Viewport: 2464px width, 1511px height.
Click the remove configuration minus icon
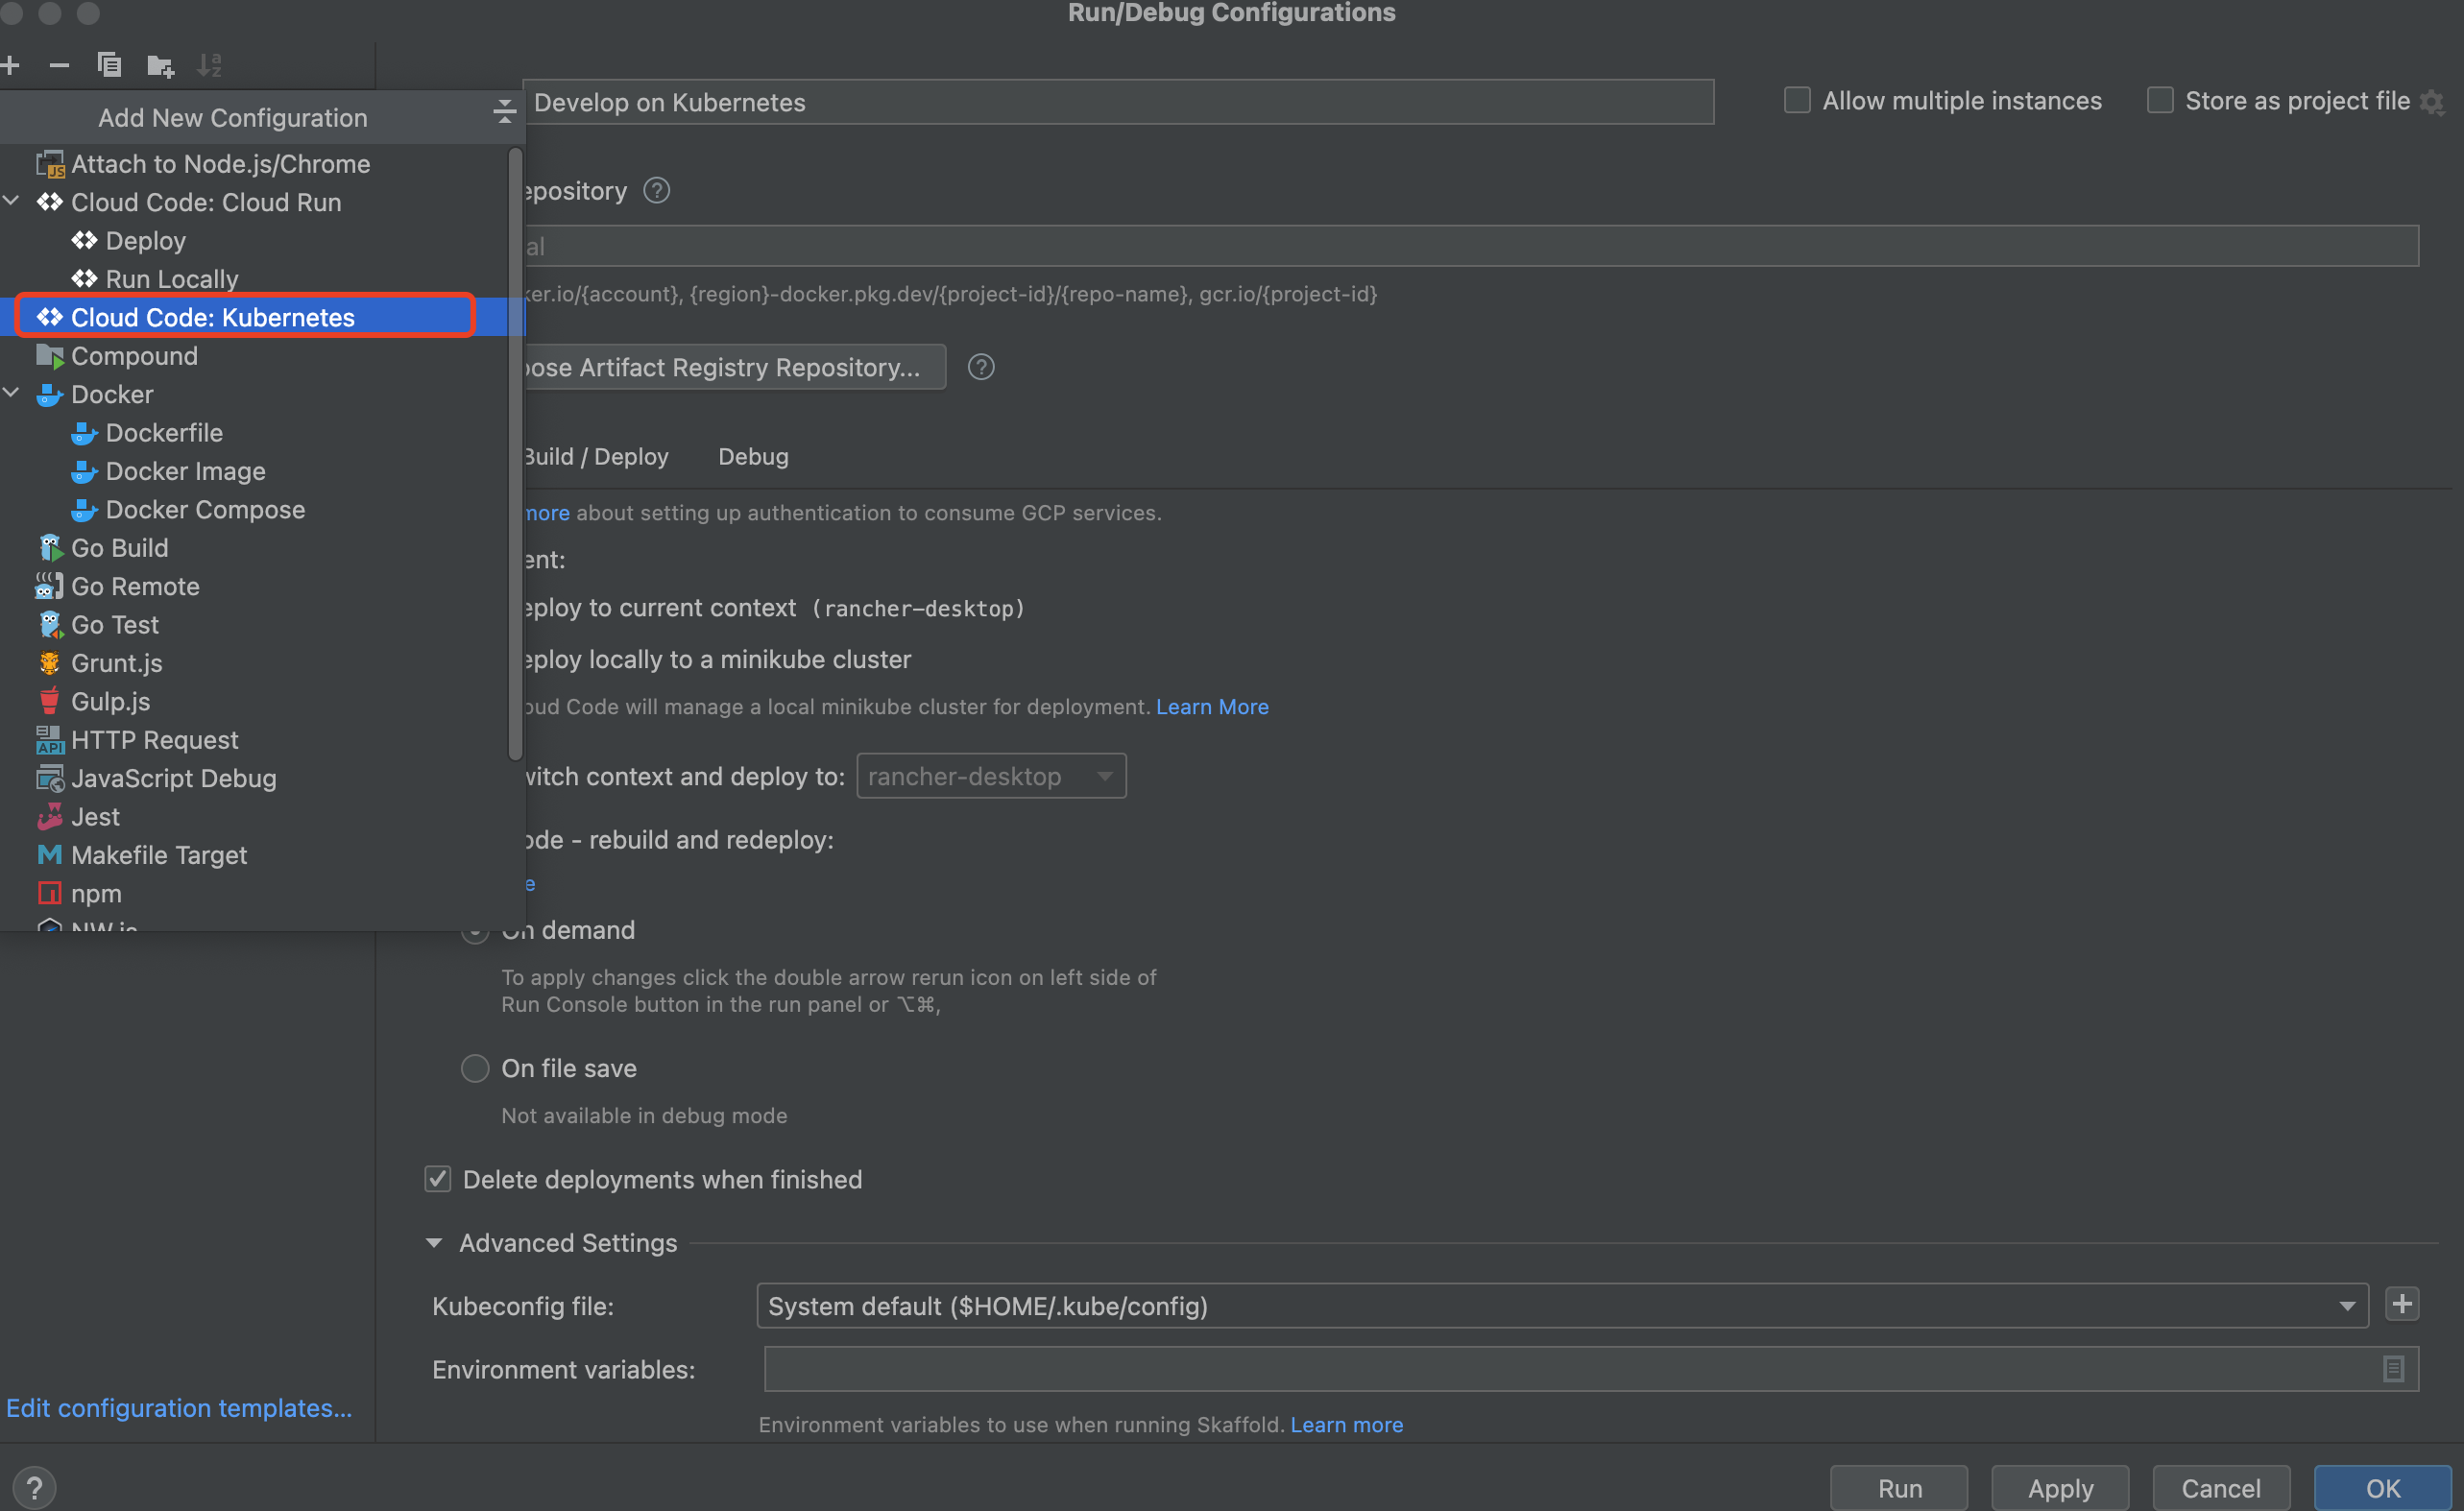59,66
